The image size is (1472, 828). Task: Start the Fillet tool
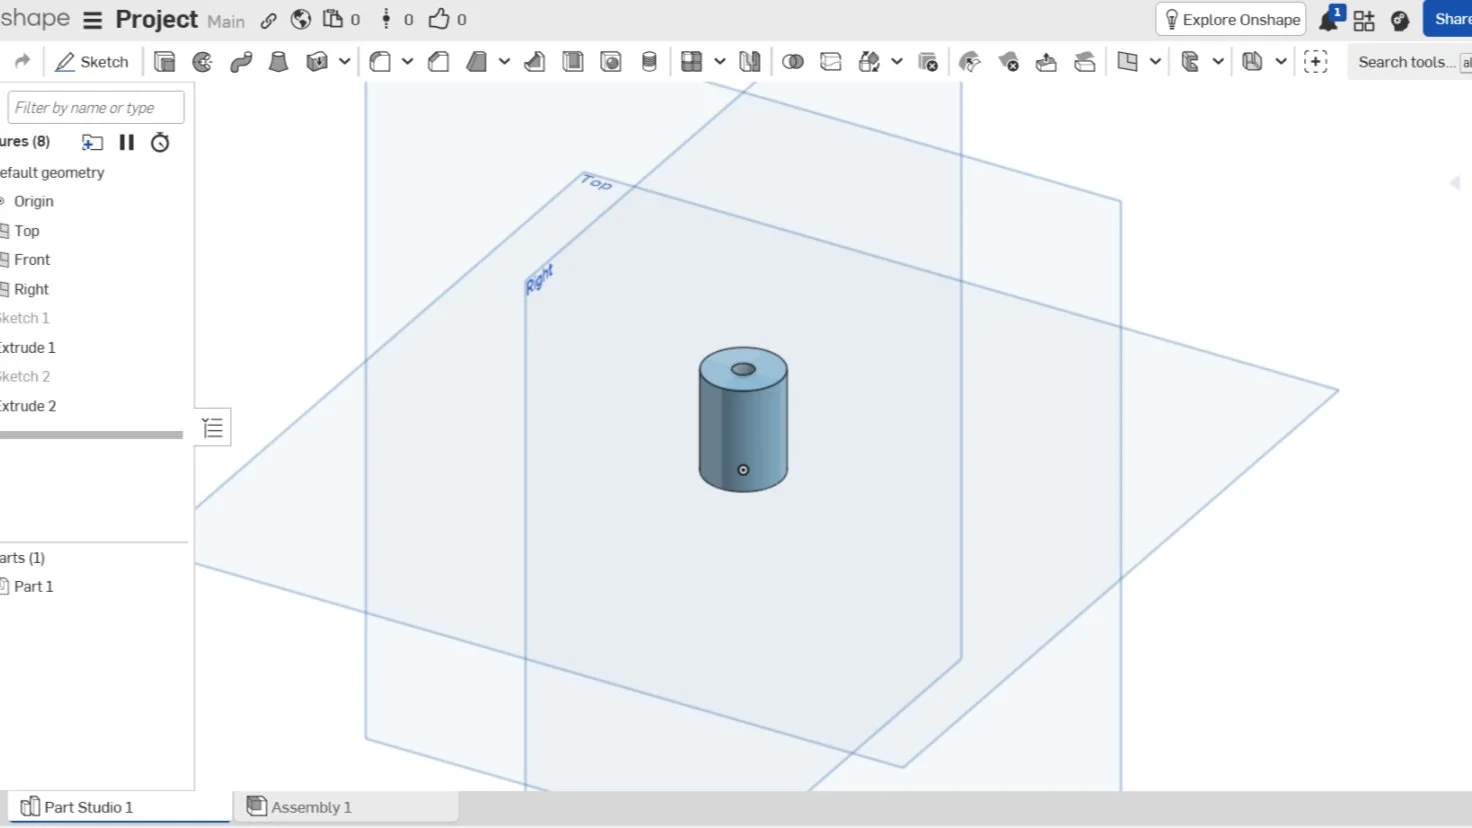point(380,62)
